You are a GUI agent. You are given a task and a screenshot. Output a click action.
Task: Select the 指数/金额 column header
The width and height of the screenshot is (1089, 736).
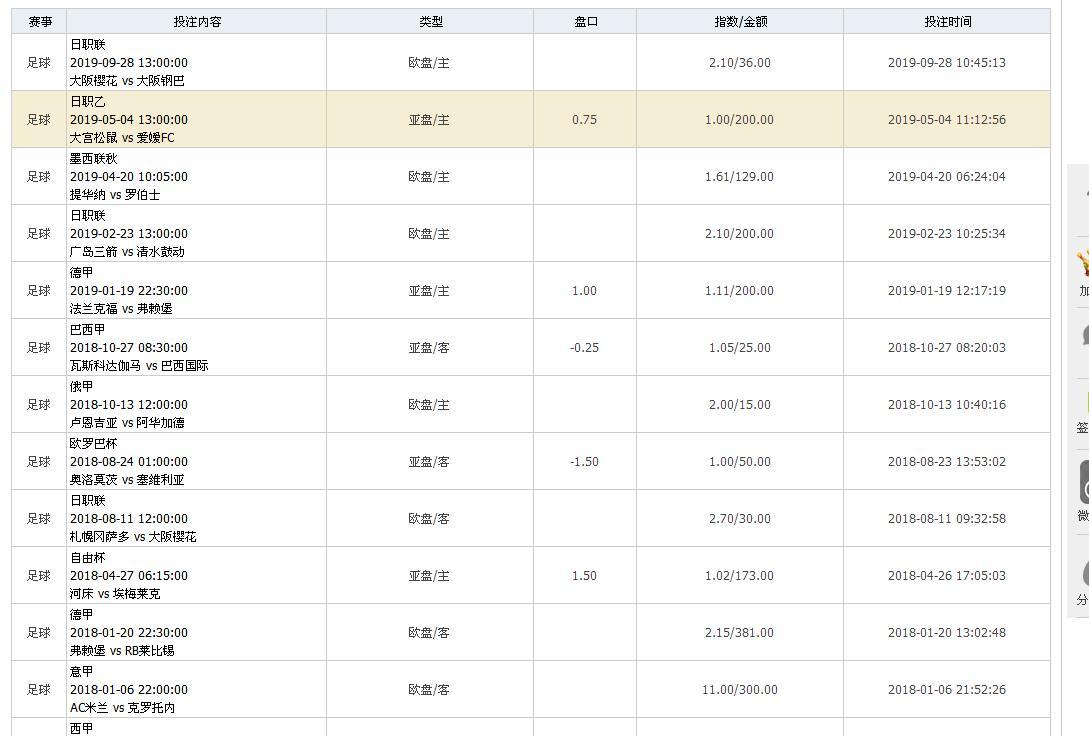click(x=740, y=21)
